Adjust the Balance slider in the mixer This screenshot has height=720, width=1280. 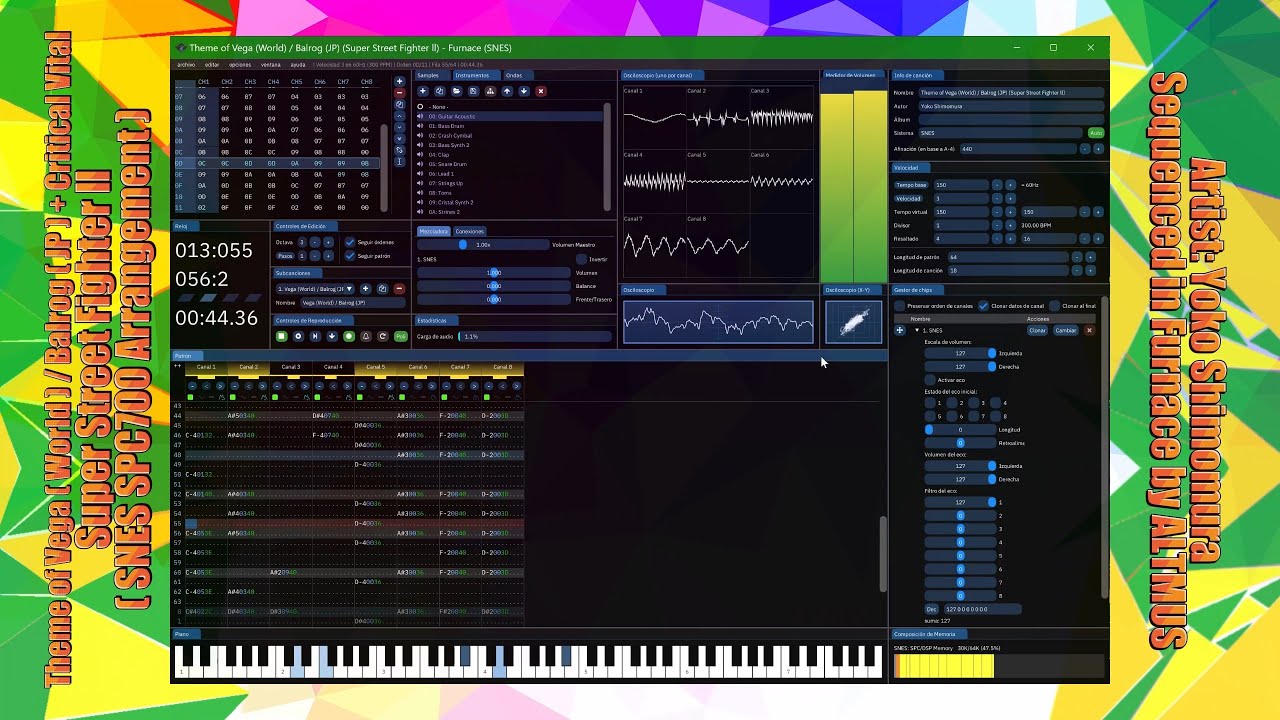(x=494, y=286)
